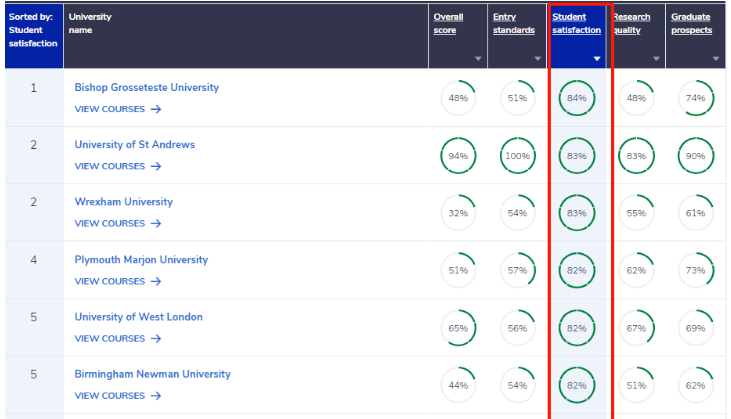Click Plymouth Marjon 57% entry standards circle

tap(517, 270)
